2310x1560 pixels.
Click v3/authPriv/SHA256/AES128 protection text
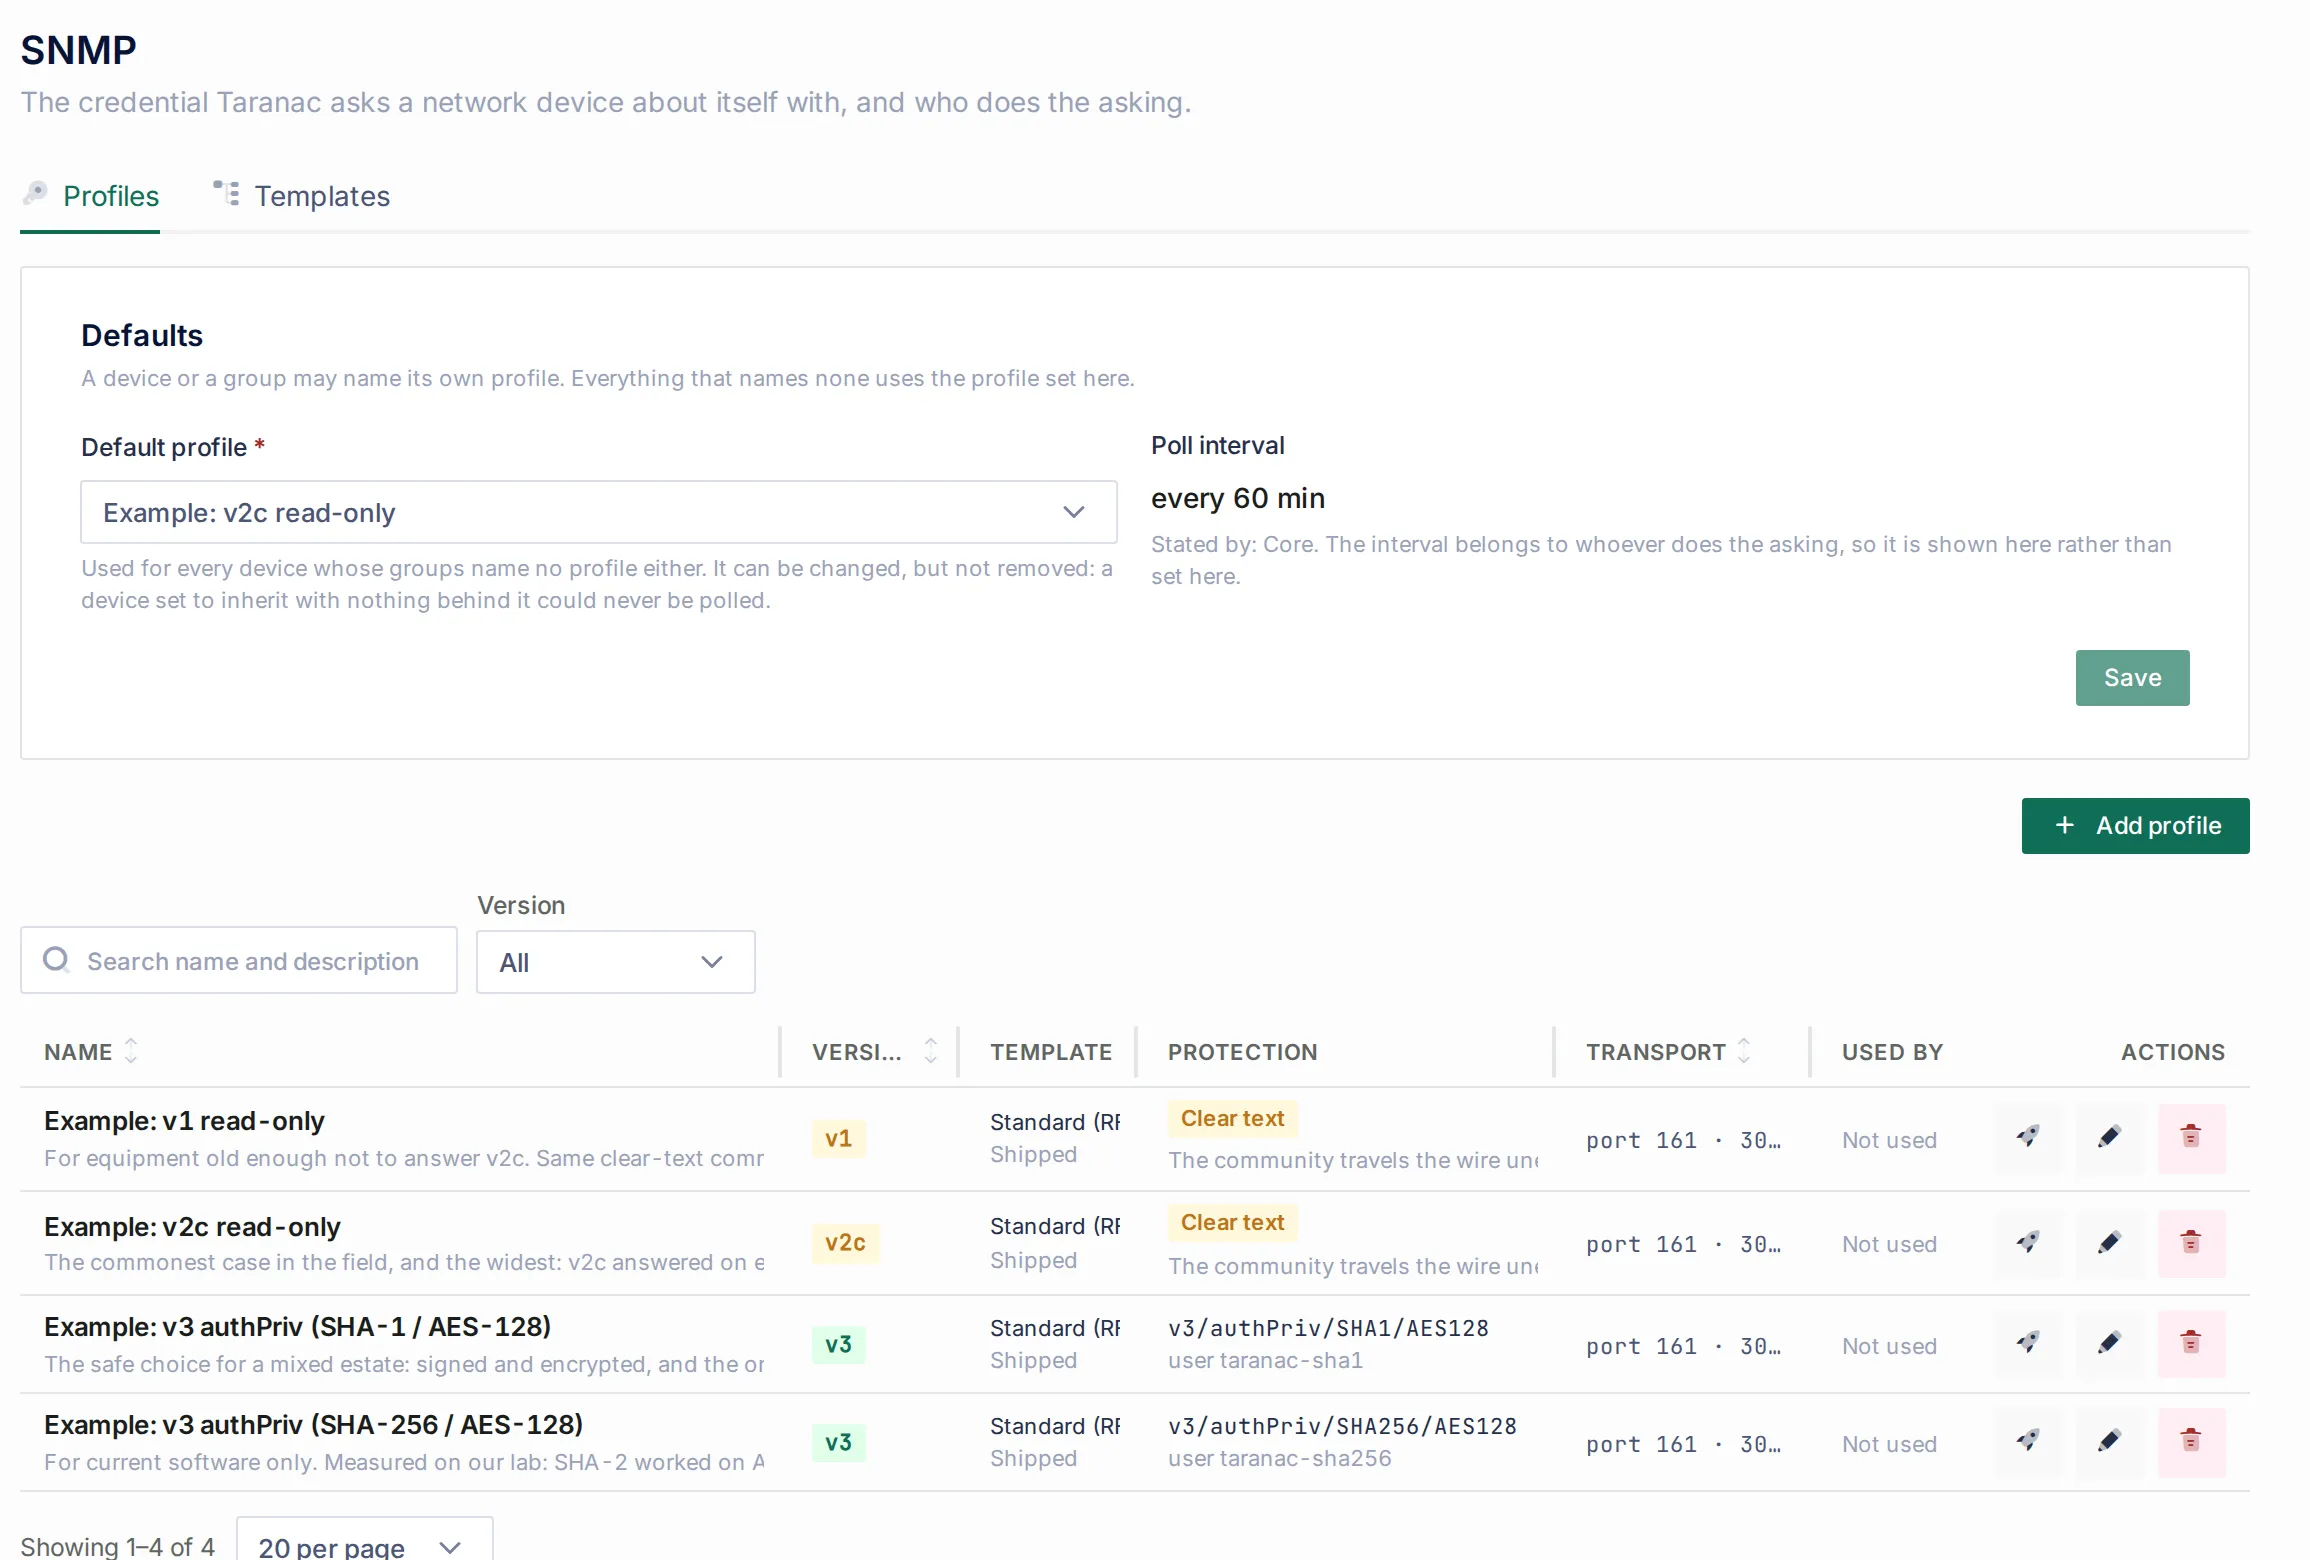tap(1342, 1426)
